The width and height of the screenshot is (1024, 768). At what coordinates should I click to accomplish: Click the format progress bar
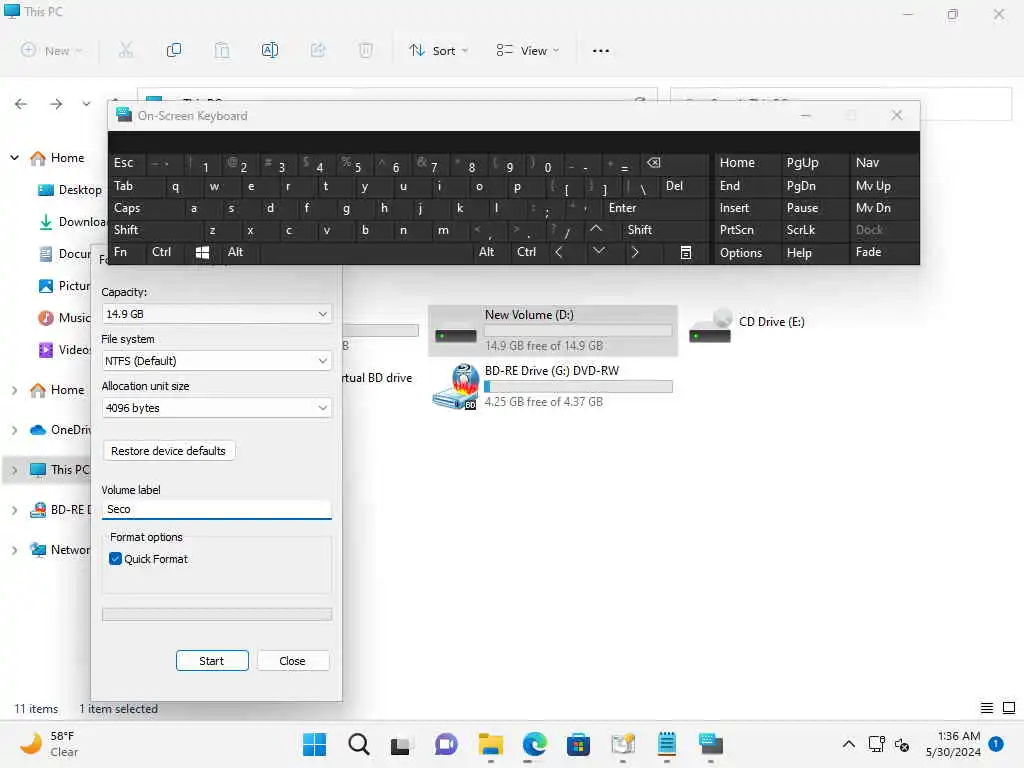click(217, 615)
